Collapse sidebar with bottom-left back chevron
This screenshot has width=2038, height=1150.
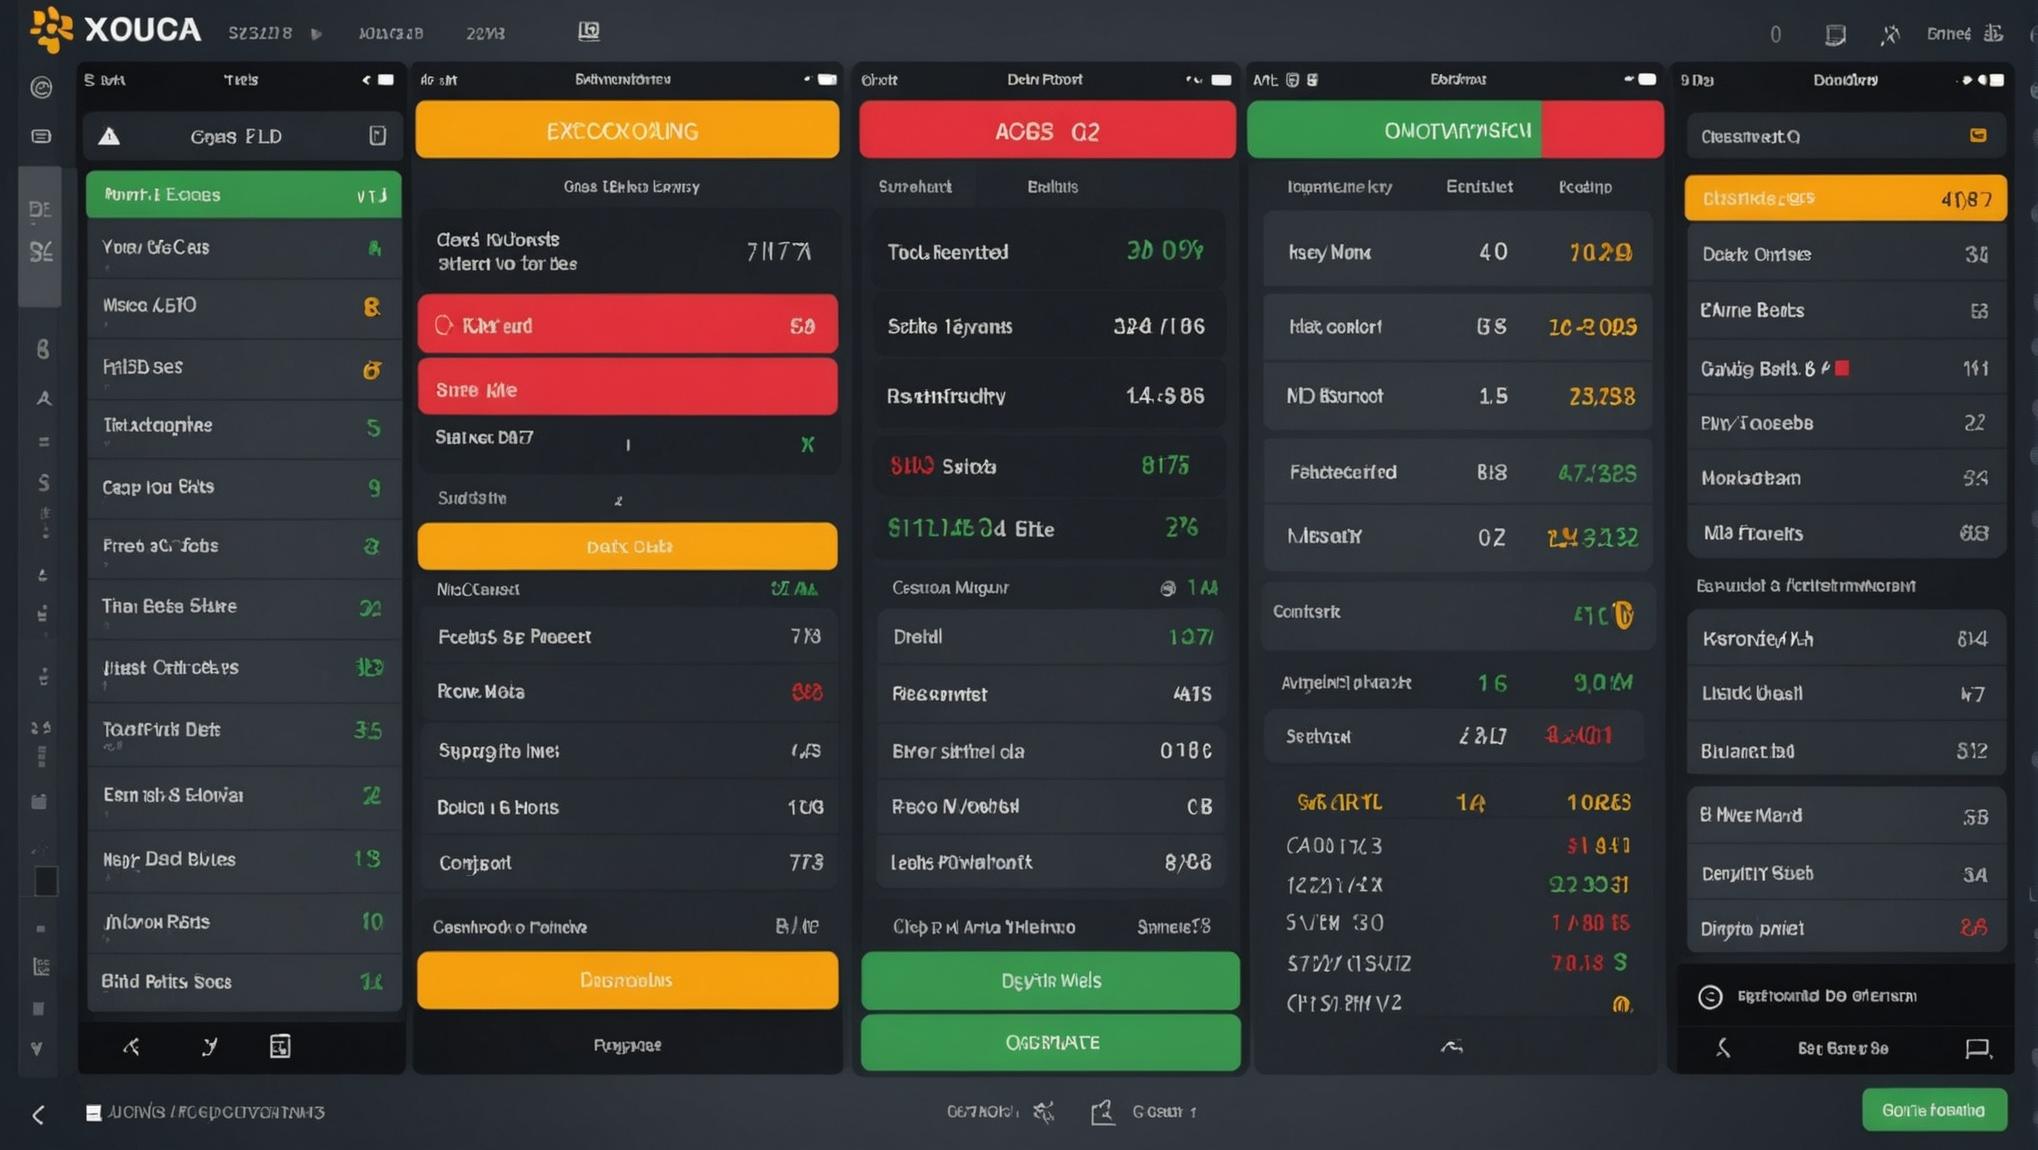[38, 1114]
